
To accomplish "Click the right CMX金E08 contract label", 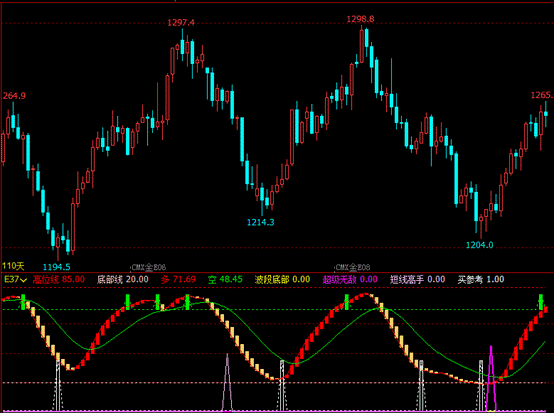I will click(x=353, y=267).
